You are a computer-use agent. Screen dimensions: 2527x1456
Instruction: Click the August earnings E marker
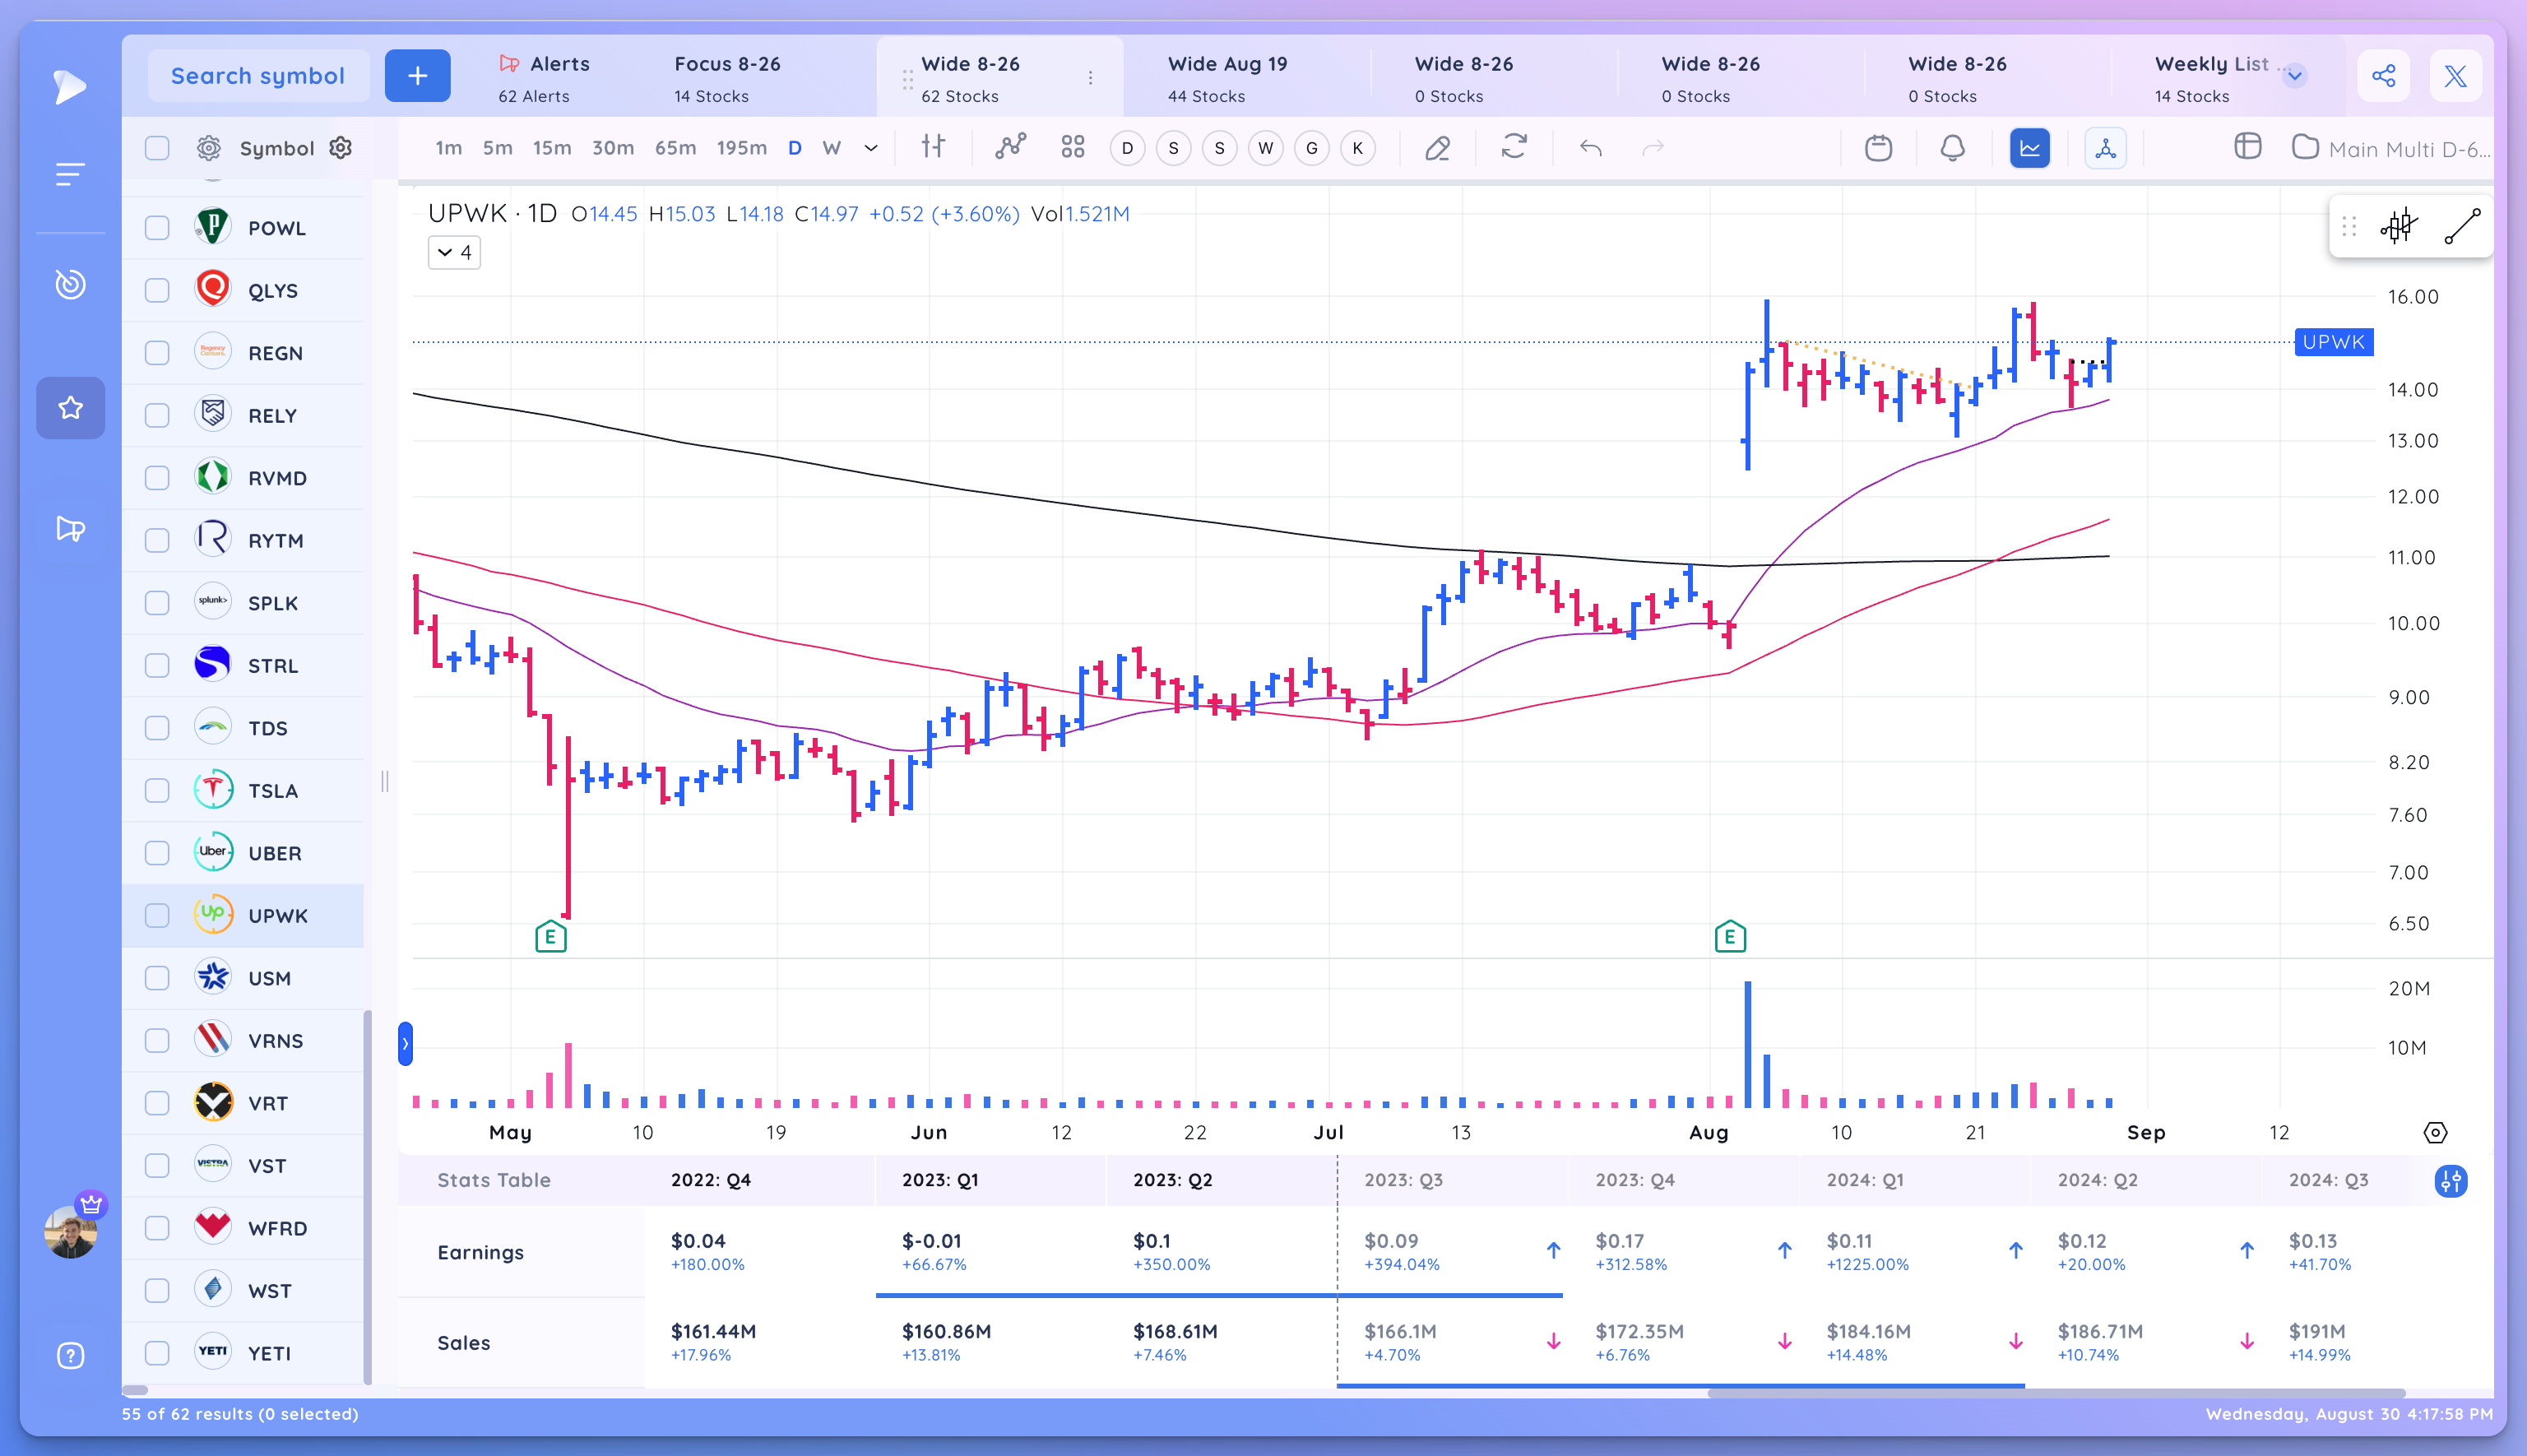[x=1730, y=937]
